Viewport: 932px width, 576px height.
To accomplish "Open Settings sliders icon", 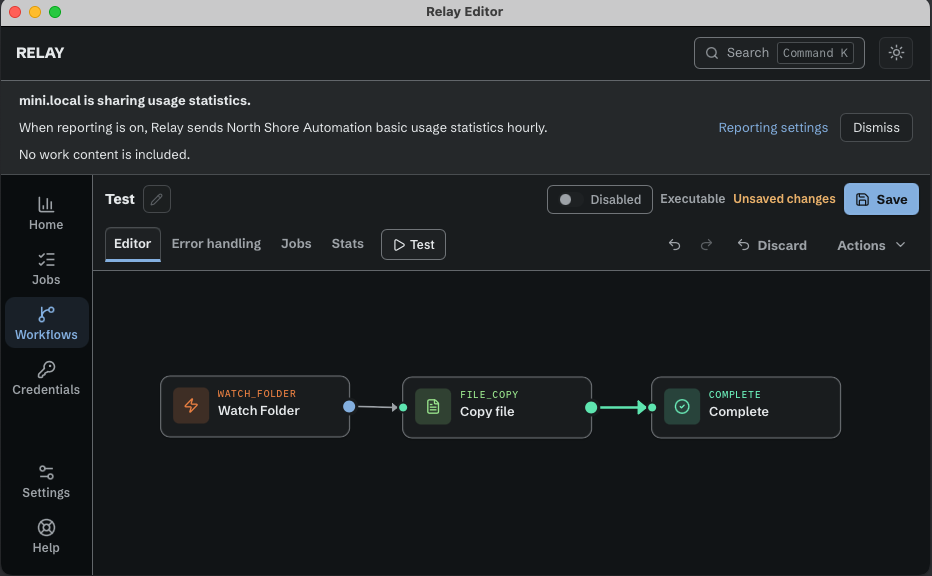I will [x=46, y=473].
